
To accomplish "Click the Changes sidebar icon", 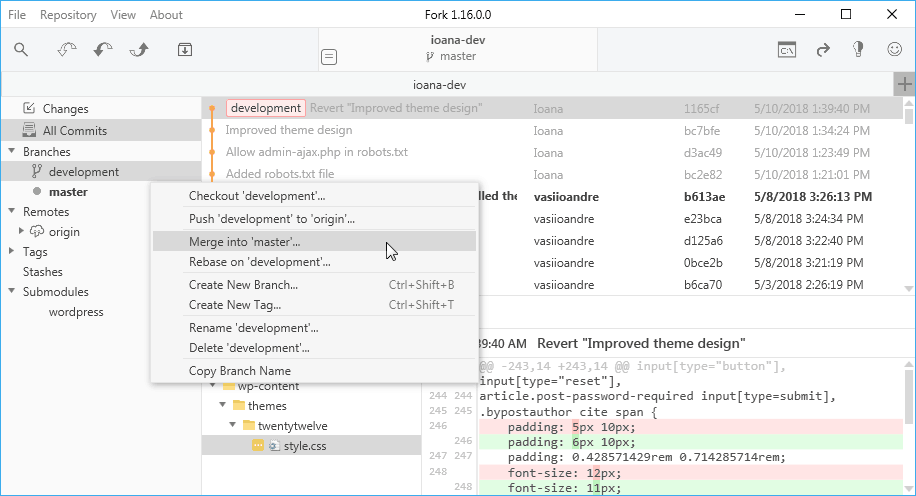I will [x=29, y=107].
